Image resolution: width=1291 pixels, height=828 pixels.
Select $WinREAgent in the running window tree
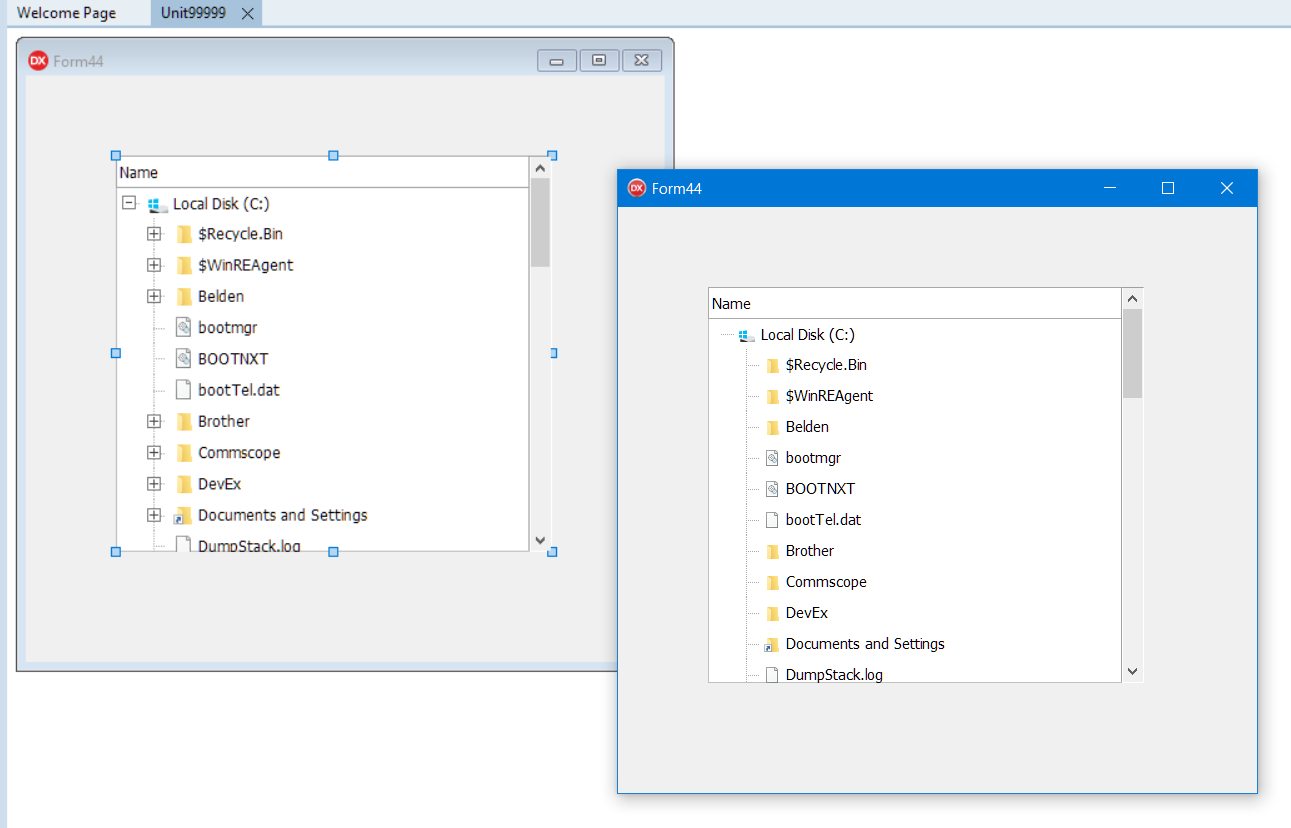tap(829, 396)
